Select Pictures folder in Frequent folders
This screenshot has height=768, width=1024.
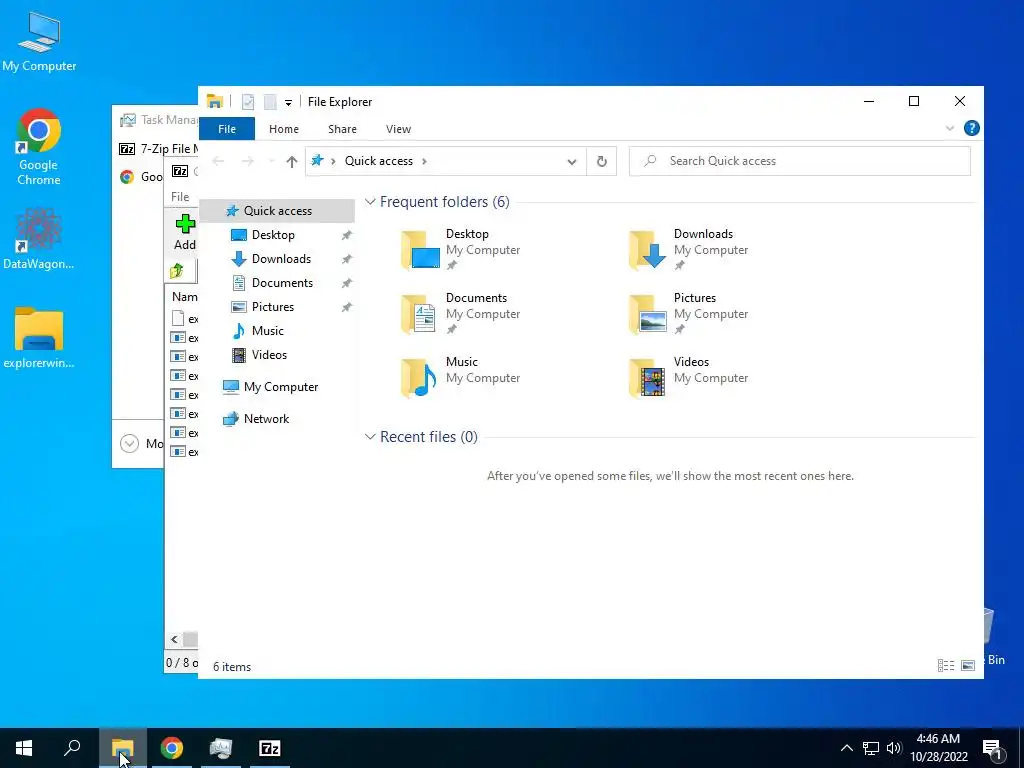(689, 313)
